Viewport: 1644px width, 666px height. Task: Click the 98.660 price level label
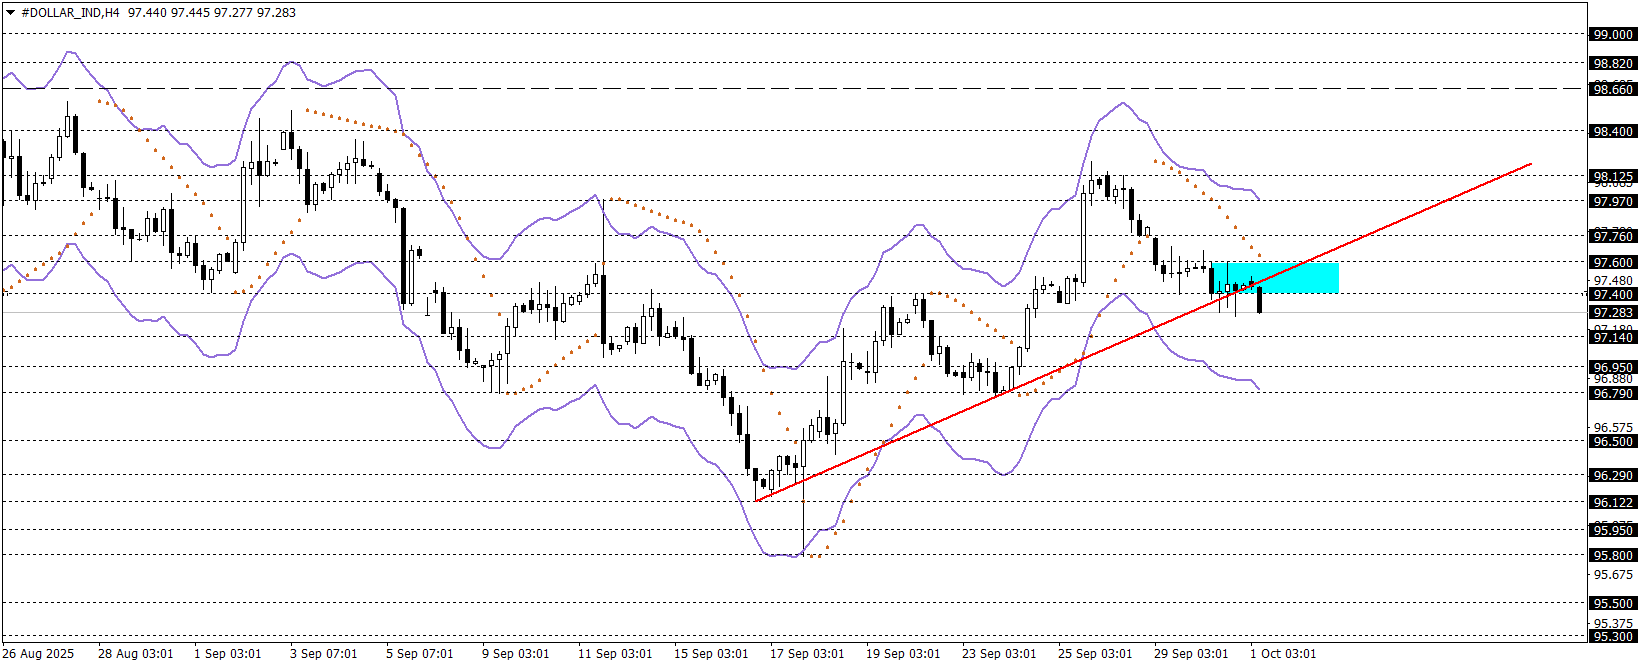click(1612, 90)
